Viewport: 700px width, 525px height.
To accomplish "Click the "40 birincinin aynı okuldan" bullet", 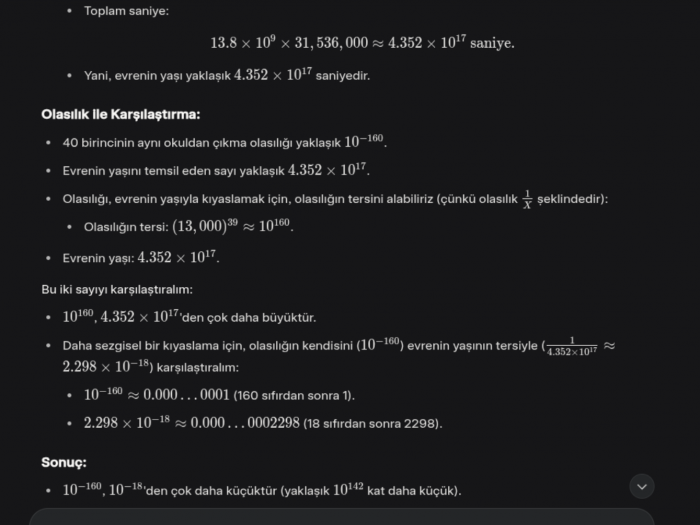I will pyautogui.click(x=224, y=142).
